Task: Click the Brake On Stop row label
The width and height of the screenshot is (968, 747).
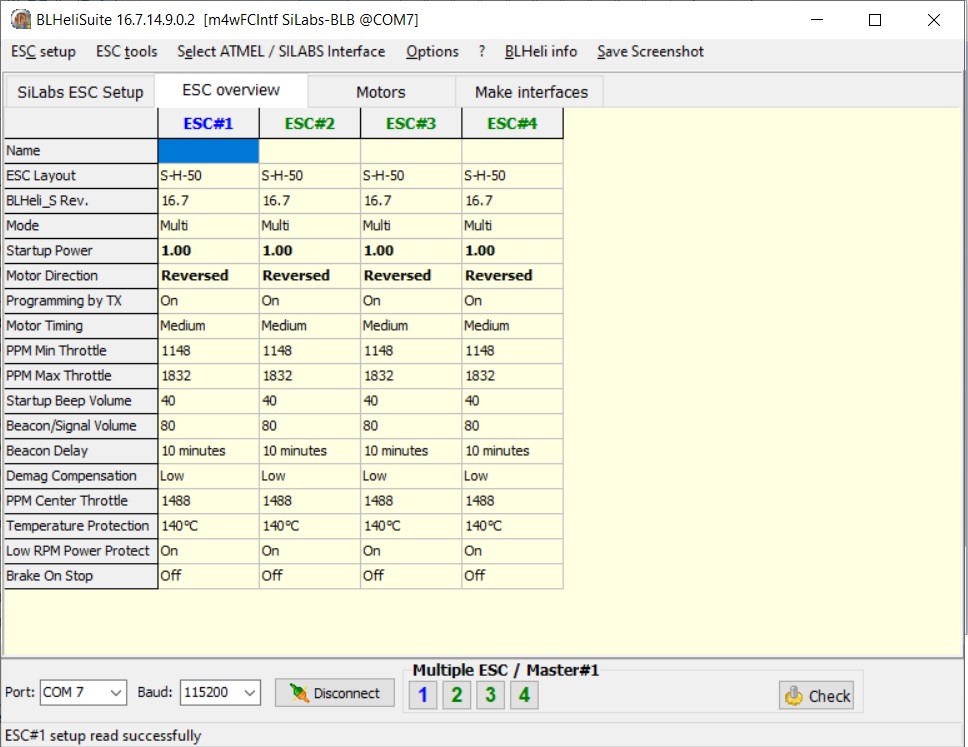Action: point(81,576)
